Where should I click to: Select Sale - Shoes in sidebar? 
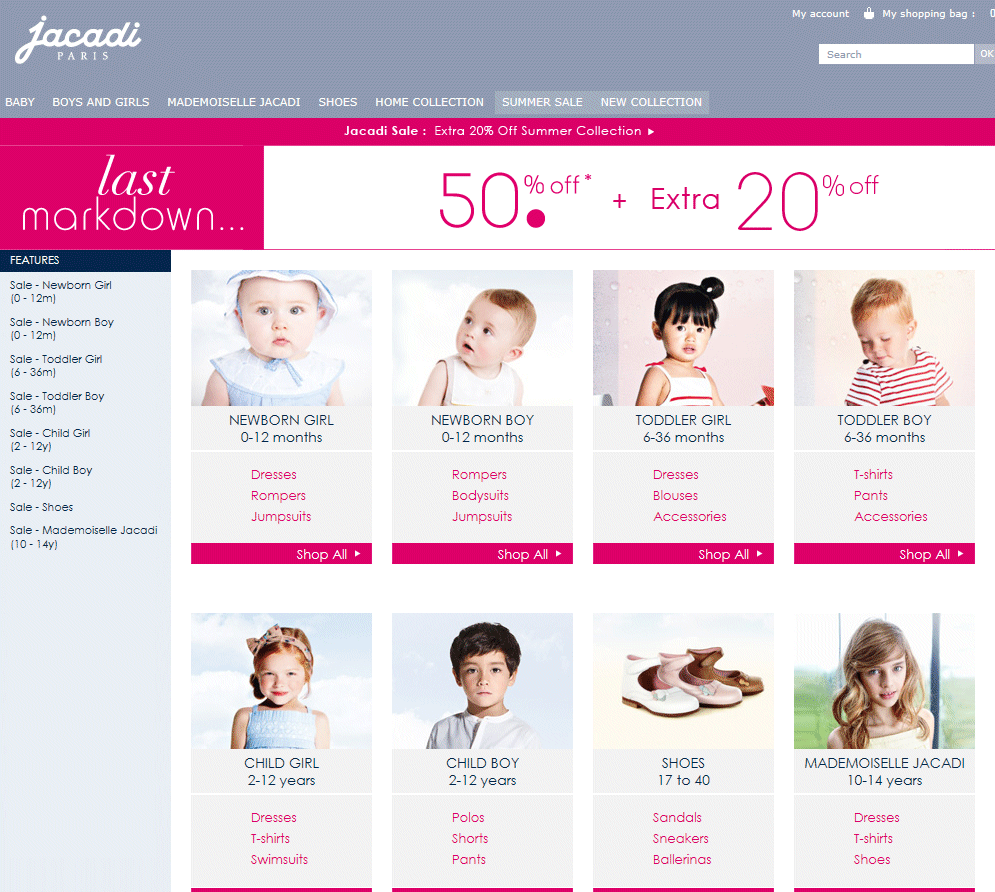coord(41,507)
